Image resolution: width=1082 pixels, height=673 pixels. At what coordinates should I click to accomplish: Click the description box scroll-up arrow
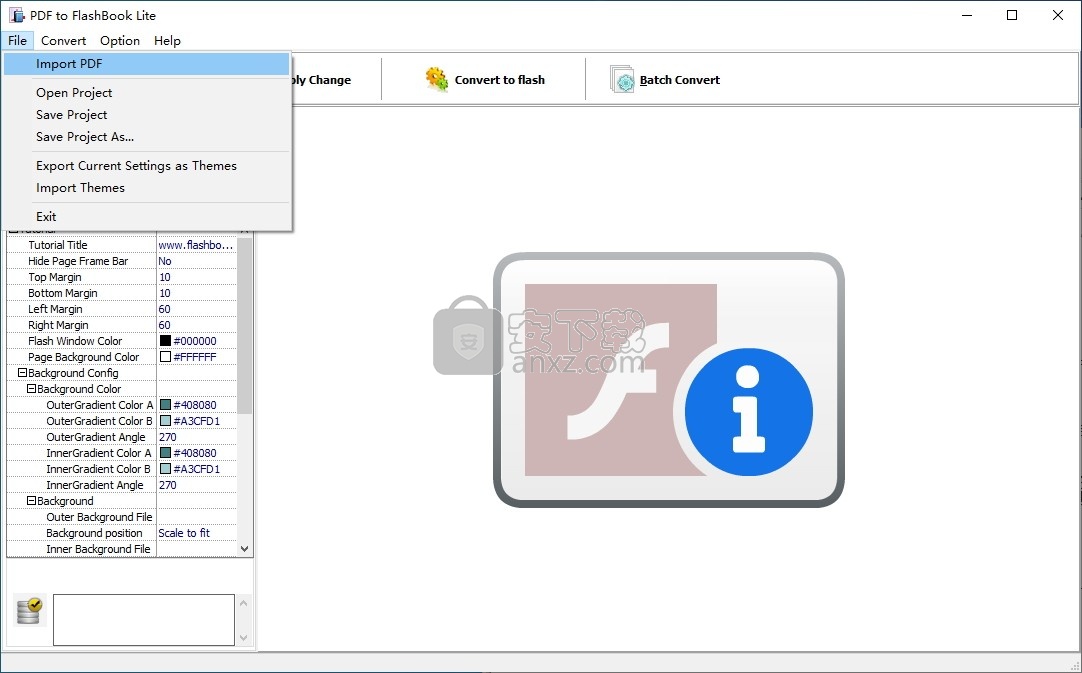click(x=243, y=603)
